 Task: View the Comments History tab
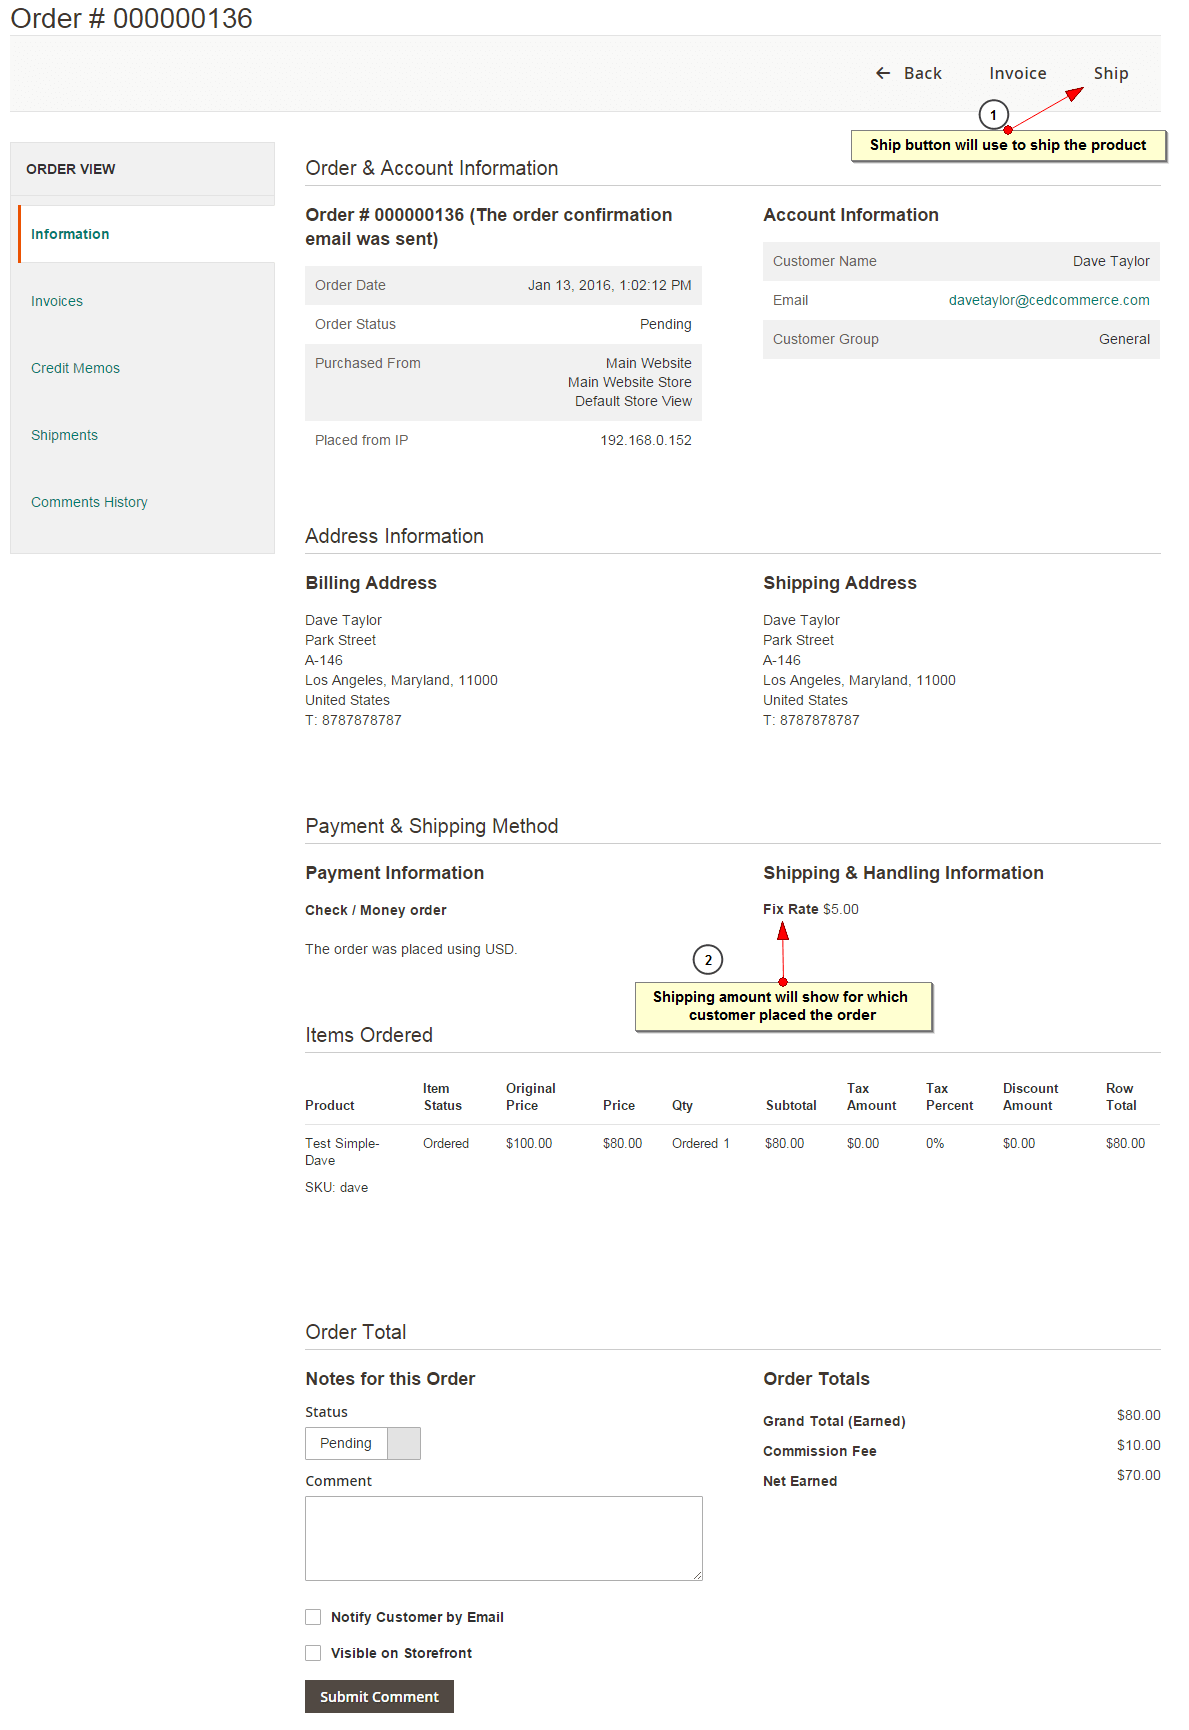tap(89, 502)
